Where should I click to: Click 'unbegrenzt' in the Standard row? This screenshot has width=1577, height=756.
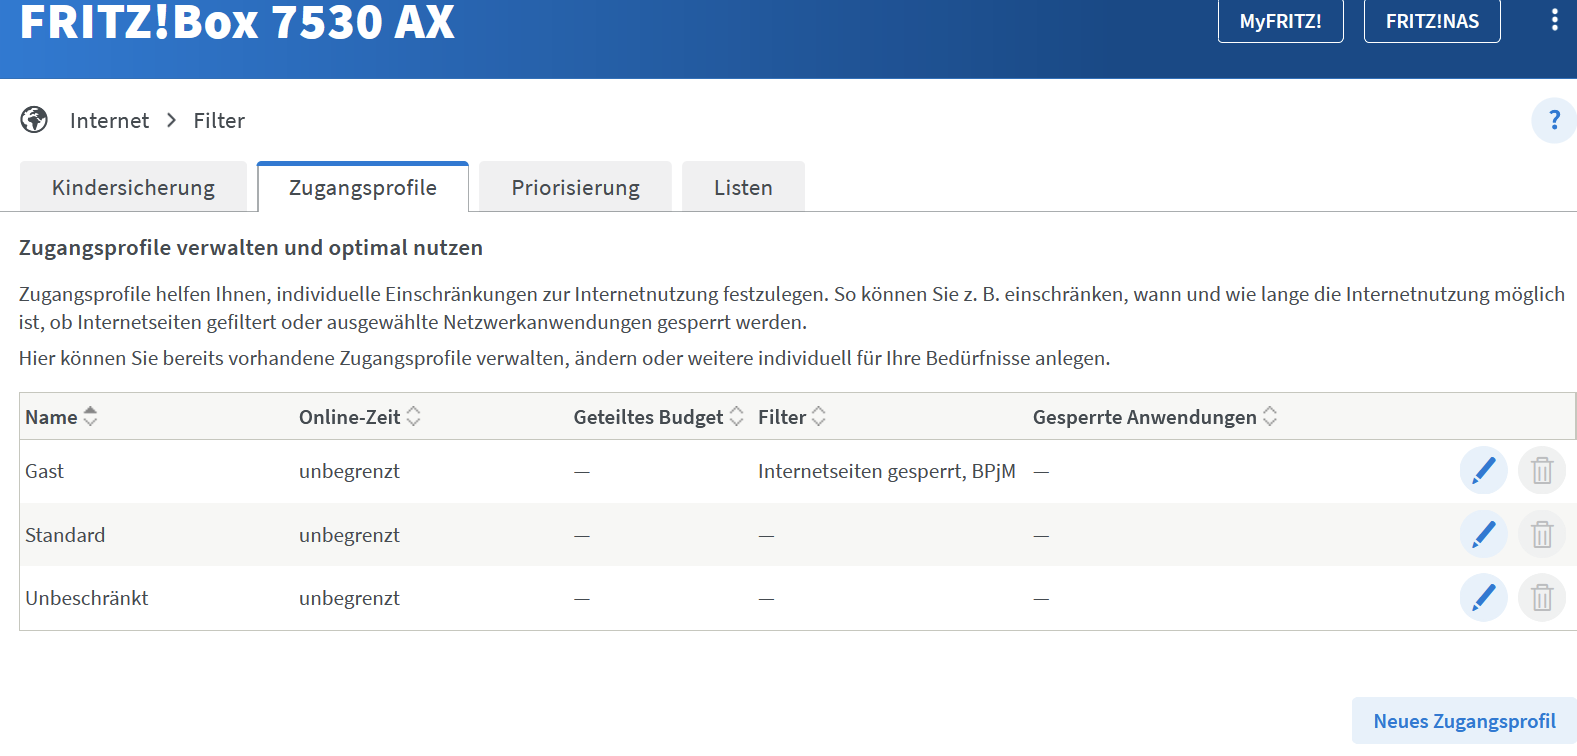click(349, 535)
